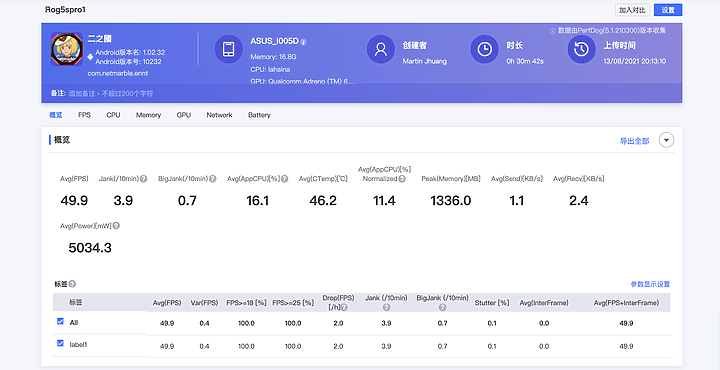
Task: Click the 导出全部 export all link
Action: (x=635, y=141)
